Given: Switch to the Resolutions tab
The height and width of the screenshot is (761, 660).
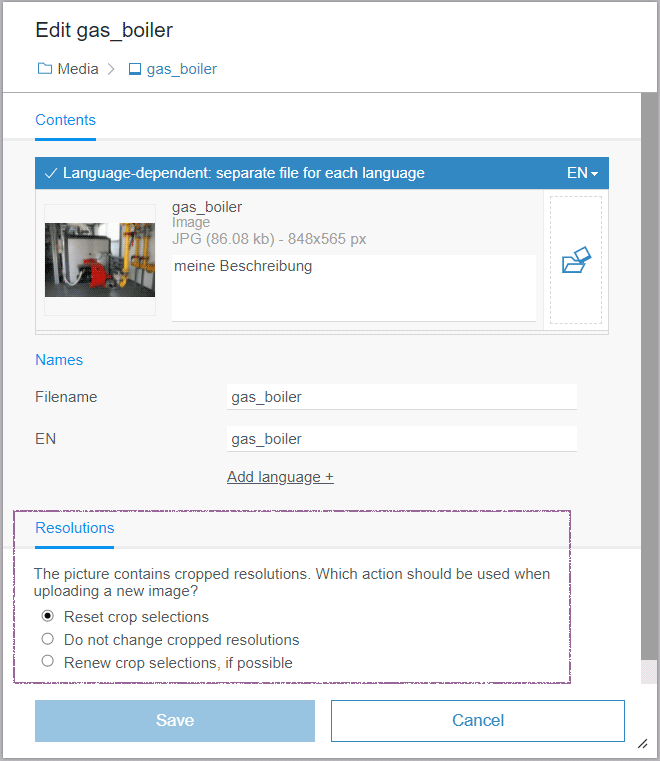Looking at the screenshot, I should pyautogui.click(x=75, y=528).
